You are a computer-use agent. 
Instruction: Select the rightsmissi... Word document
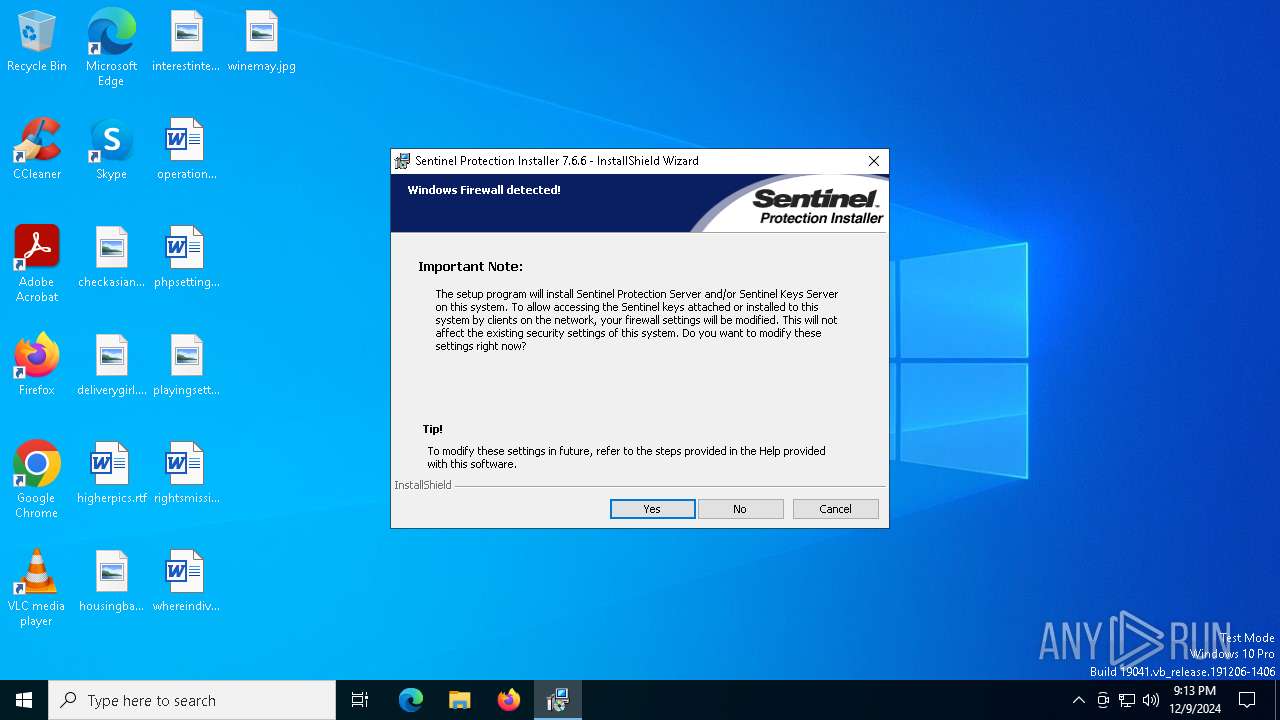[x=186, y=473]
